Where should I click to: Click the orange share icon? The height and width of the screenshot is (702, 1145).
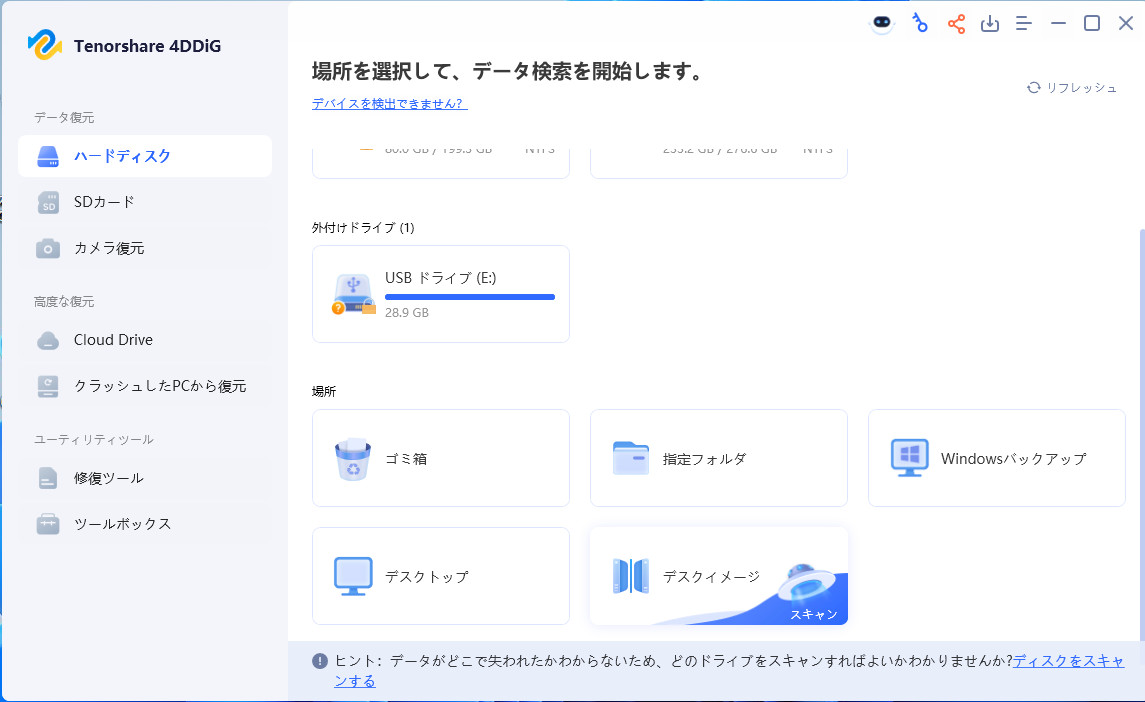pos(956,22)
